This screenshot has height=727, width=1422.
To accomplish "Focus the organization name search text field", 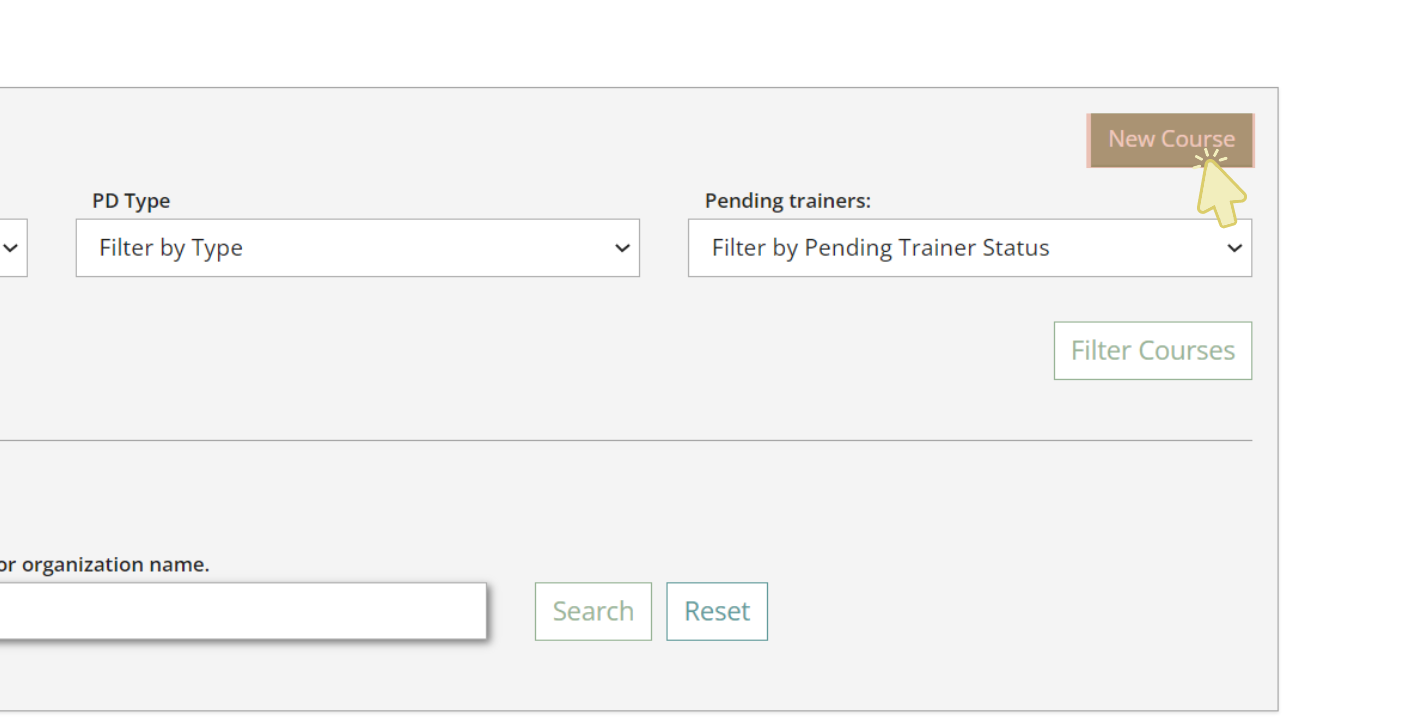I will pos(240,611).
